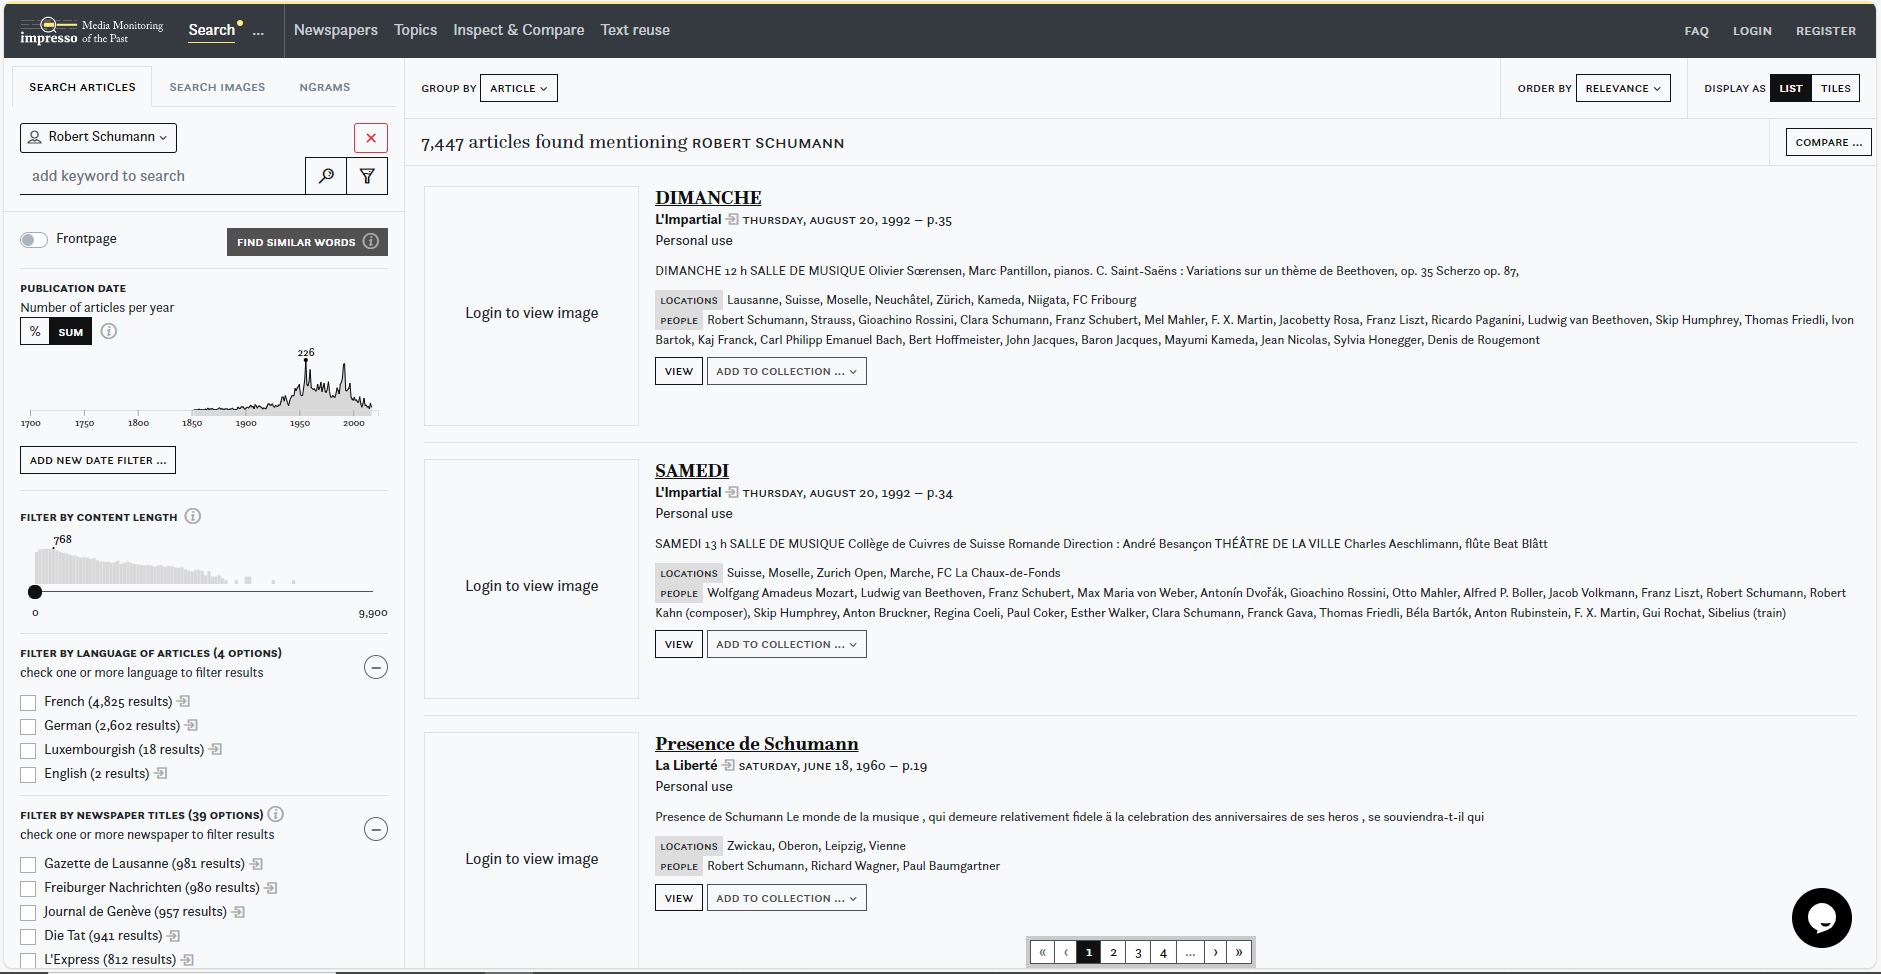Screen dimensions: 1881x974
Task: Check the Luxembourgish language checkbox
Action: [x=28, y=751]
